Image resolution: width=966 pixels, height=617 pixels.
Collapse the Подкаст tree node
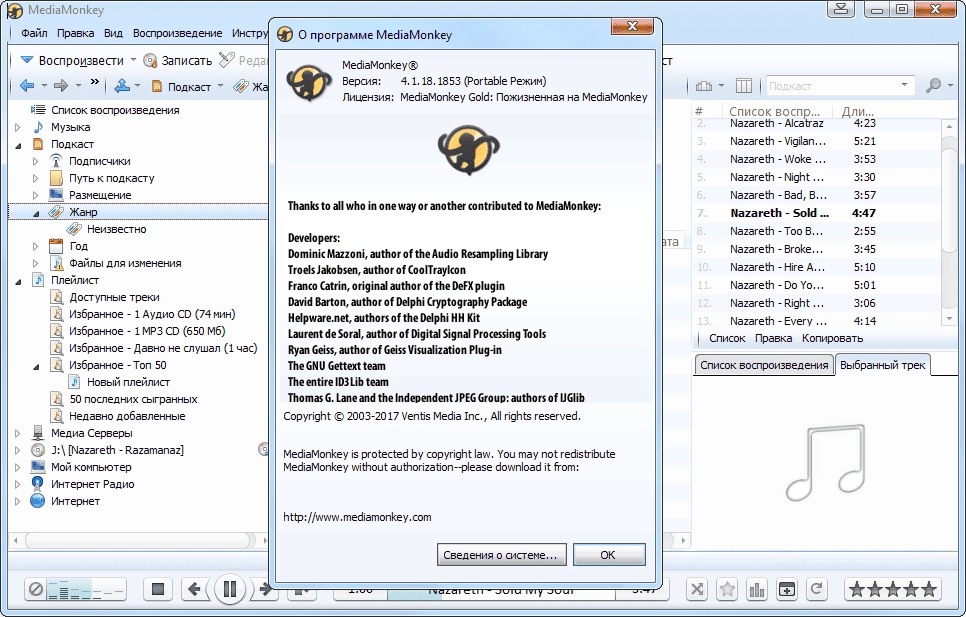18,145
